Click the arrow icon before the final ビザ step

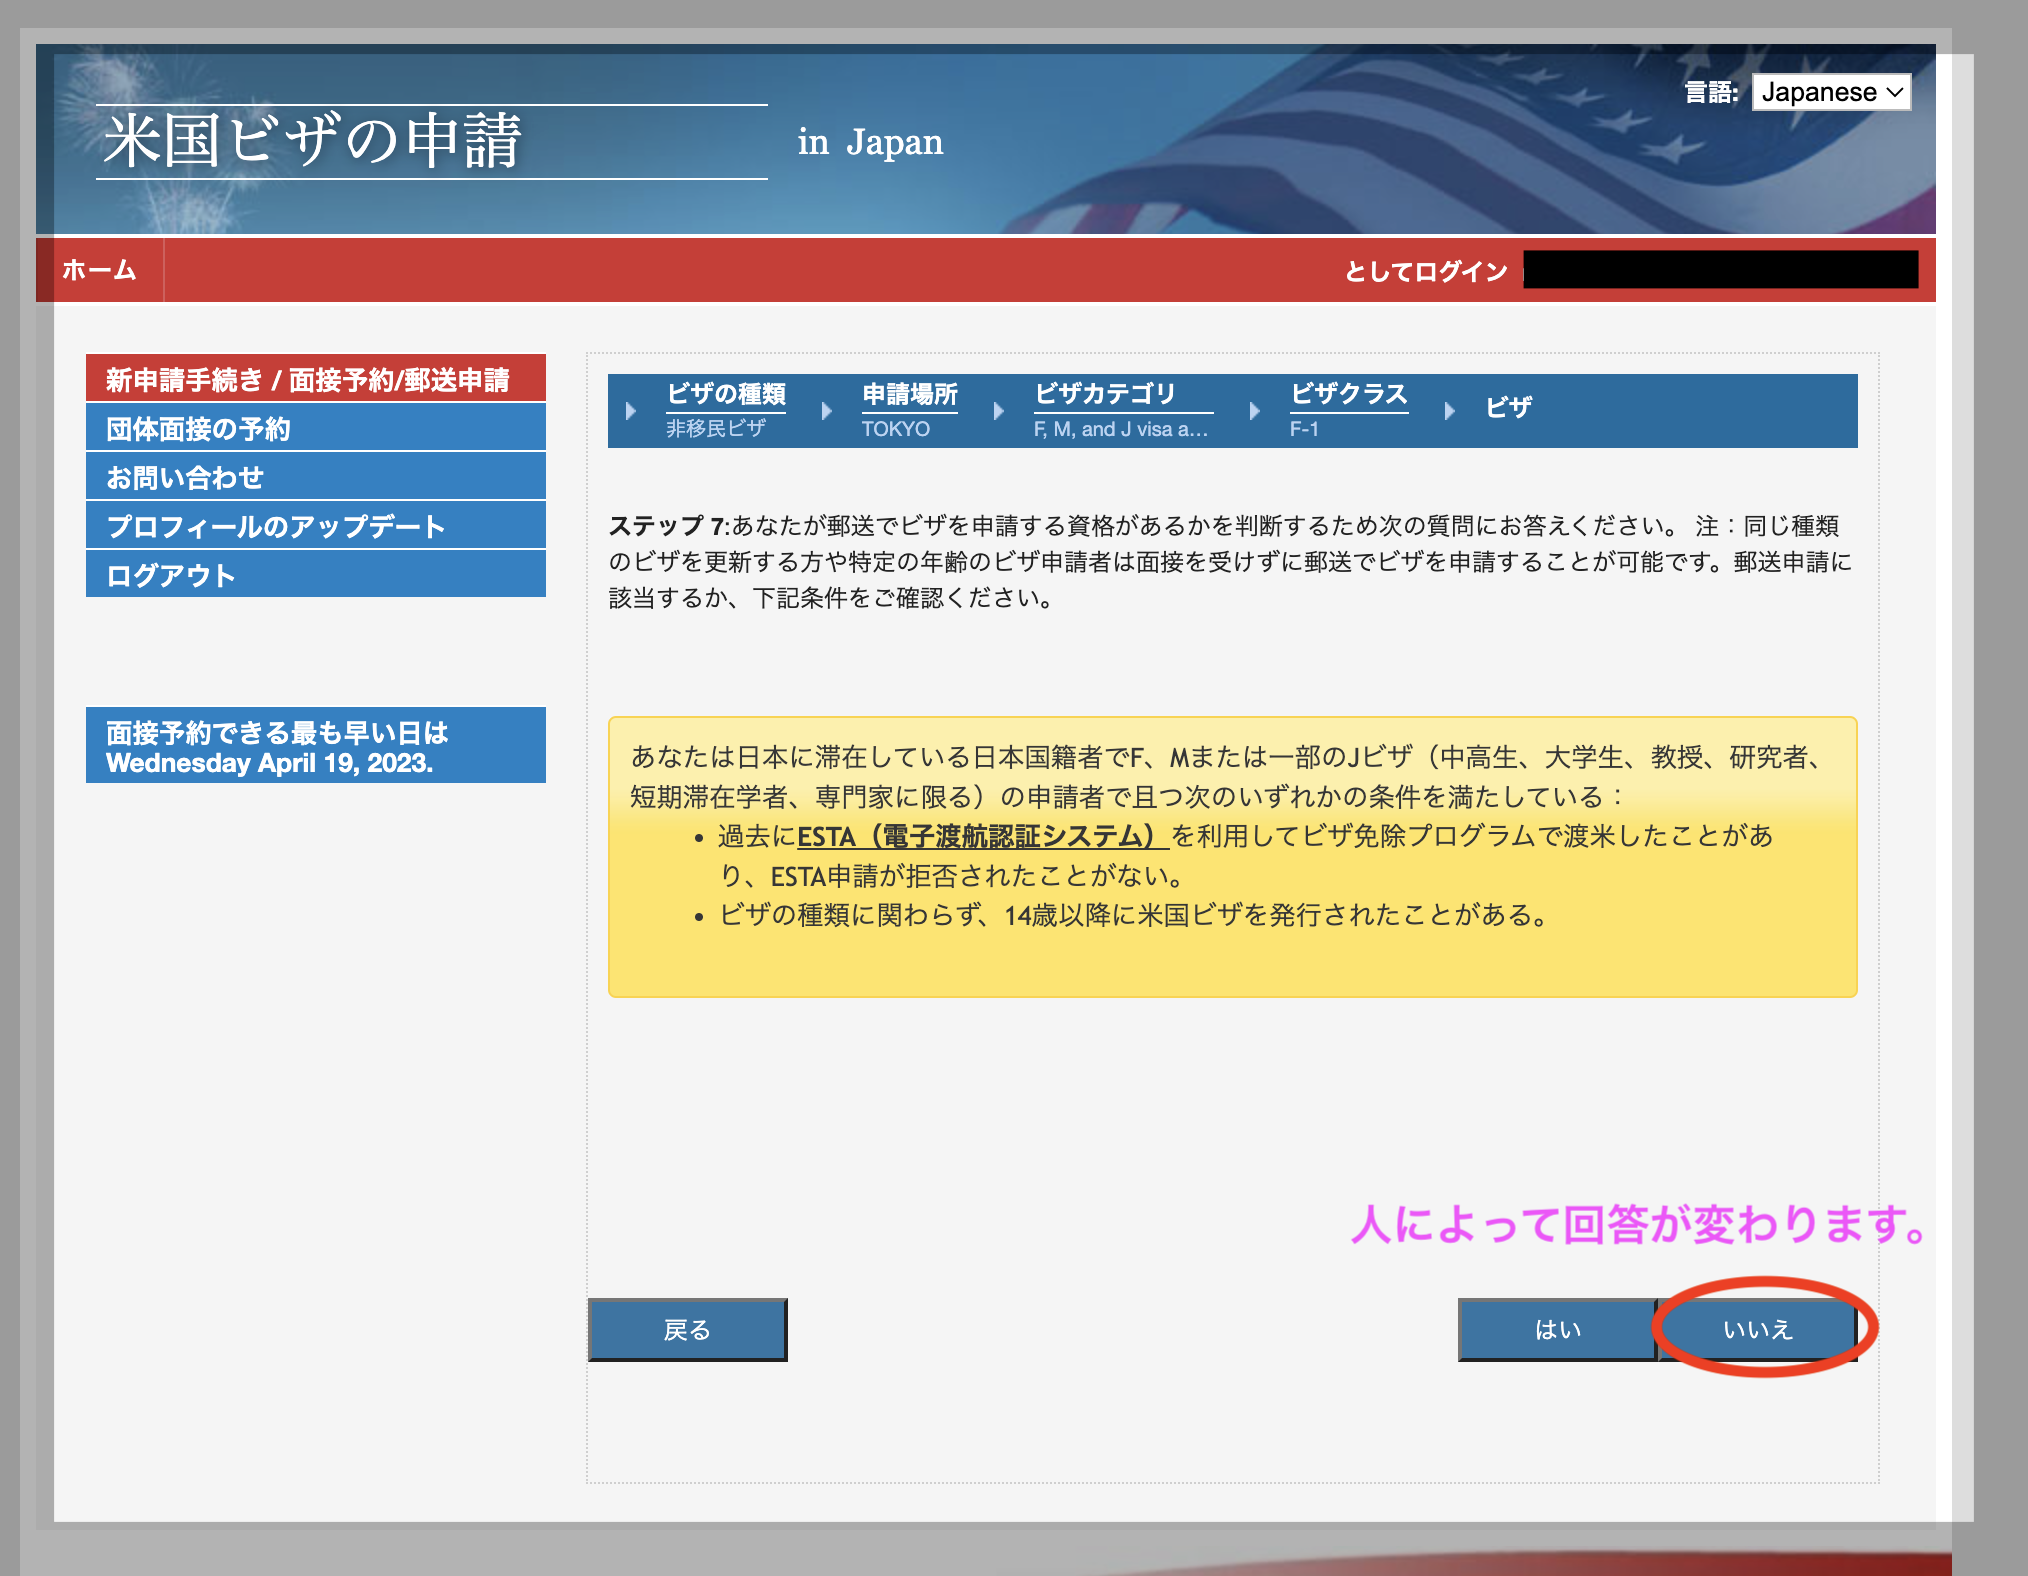coord(1450,411)
